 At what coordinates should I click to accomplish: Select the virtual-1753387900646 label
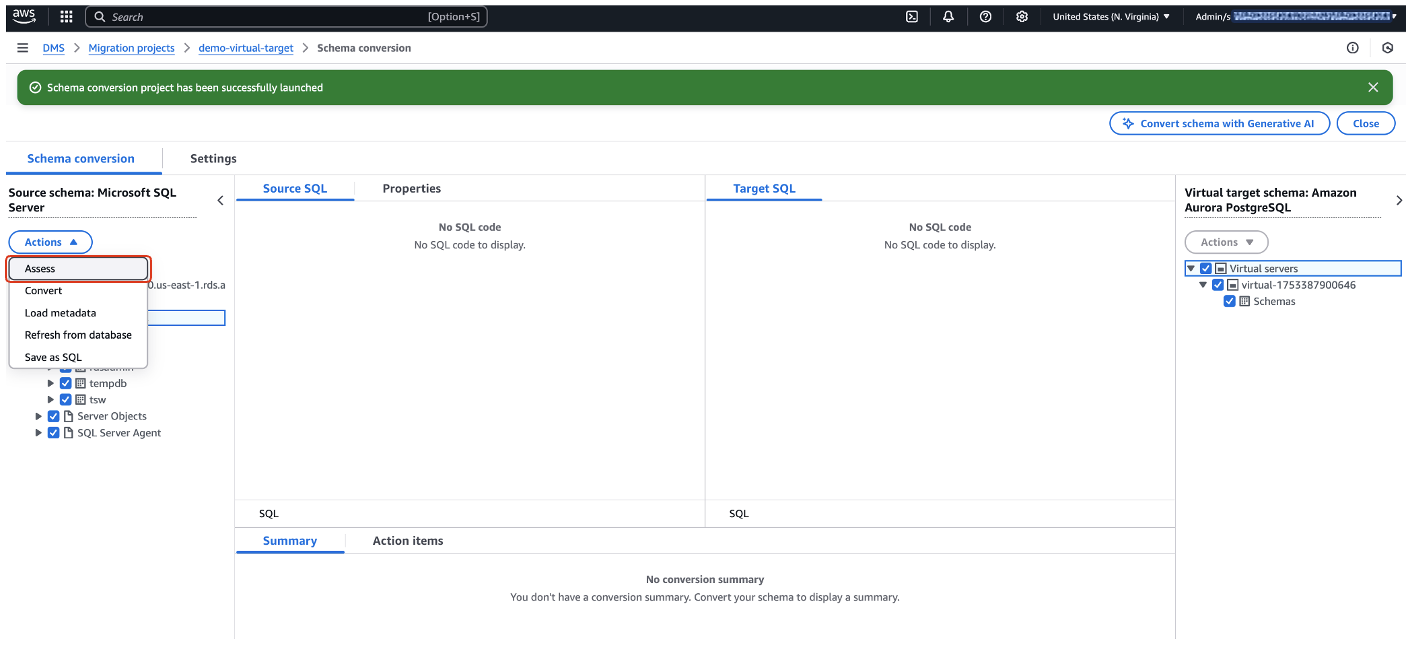point(1299,285)
